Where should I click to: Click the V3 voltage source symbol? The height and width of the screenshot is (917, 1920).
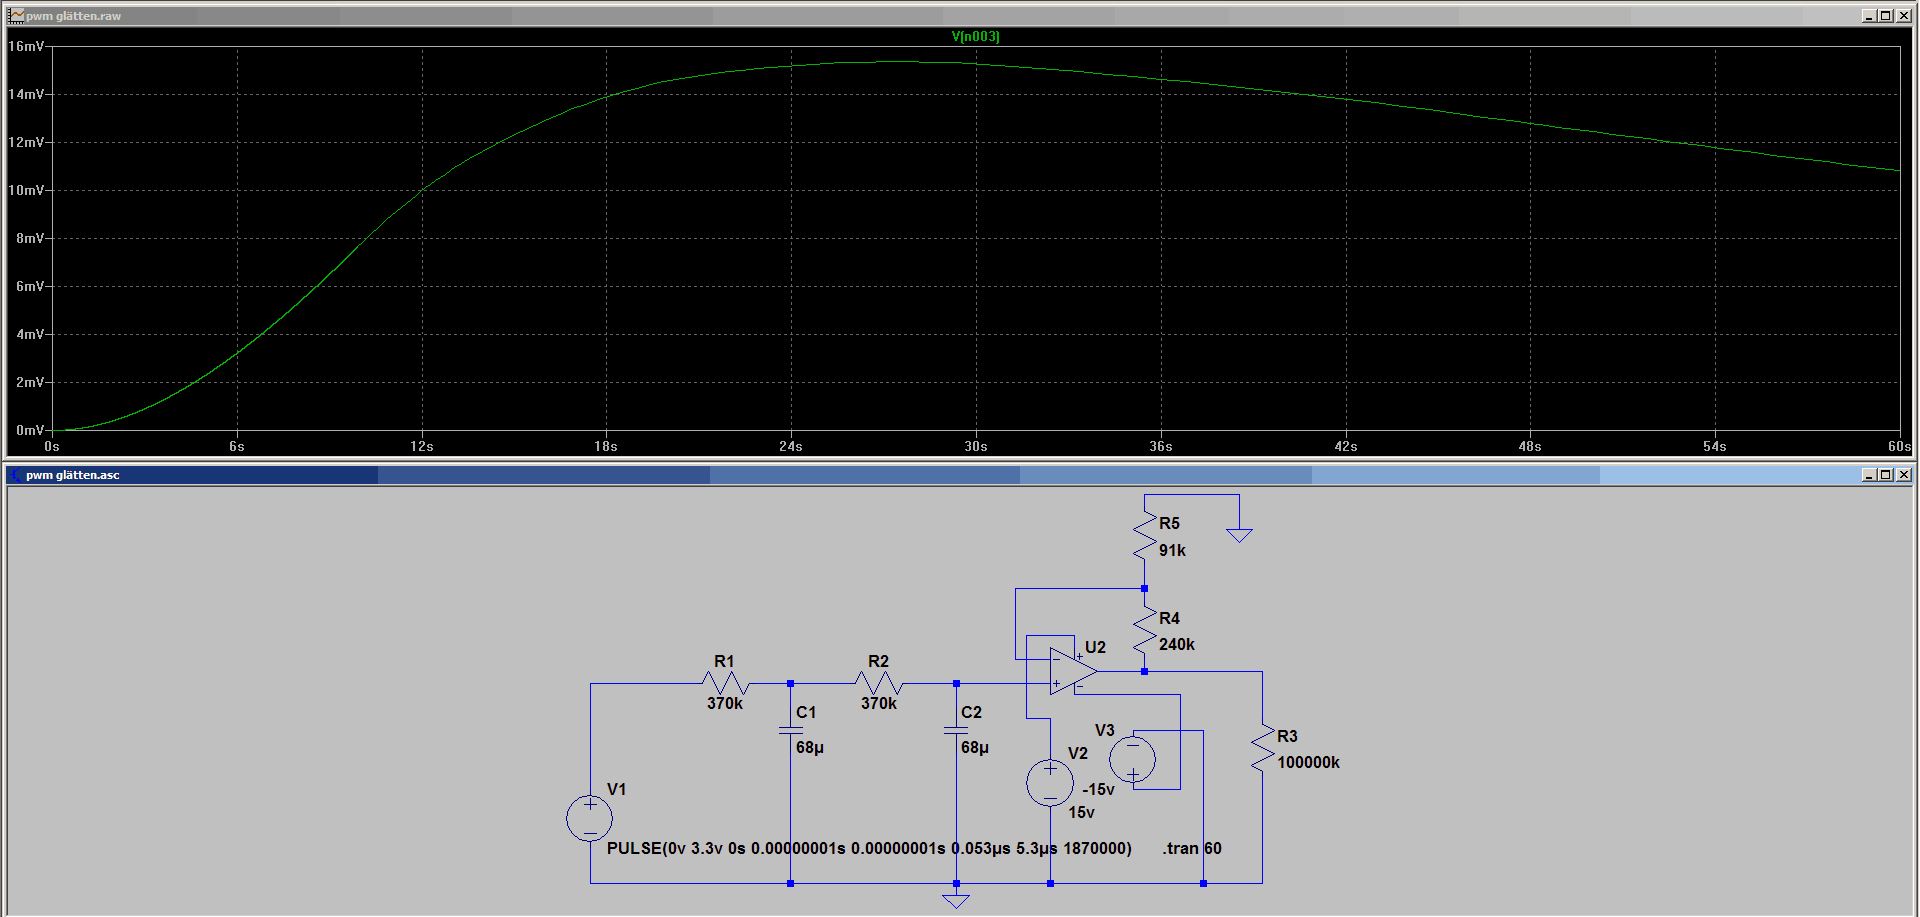pos(1133,760)
